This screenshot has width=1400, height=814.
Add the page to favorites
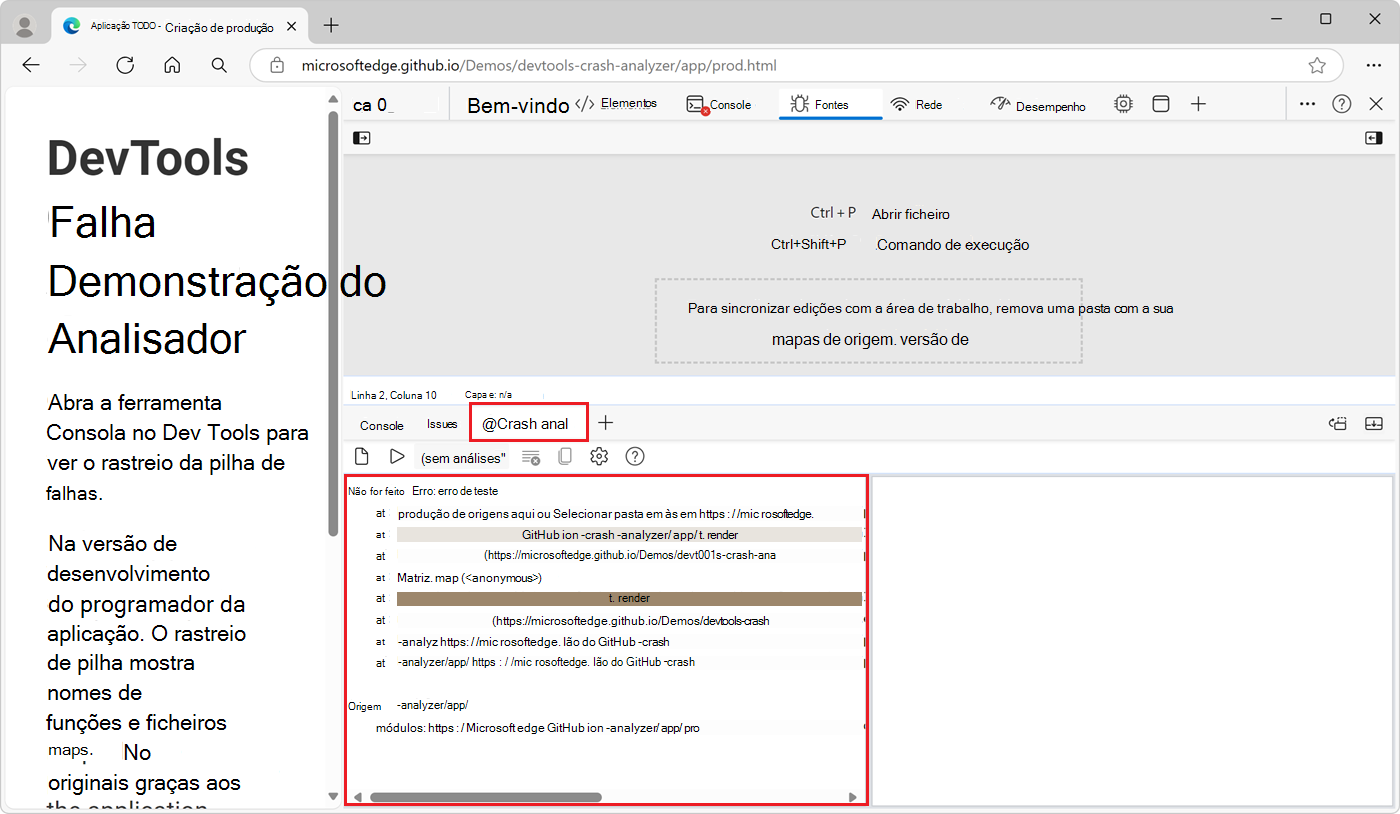click(x=1317, y=65)
